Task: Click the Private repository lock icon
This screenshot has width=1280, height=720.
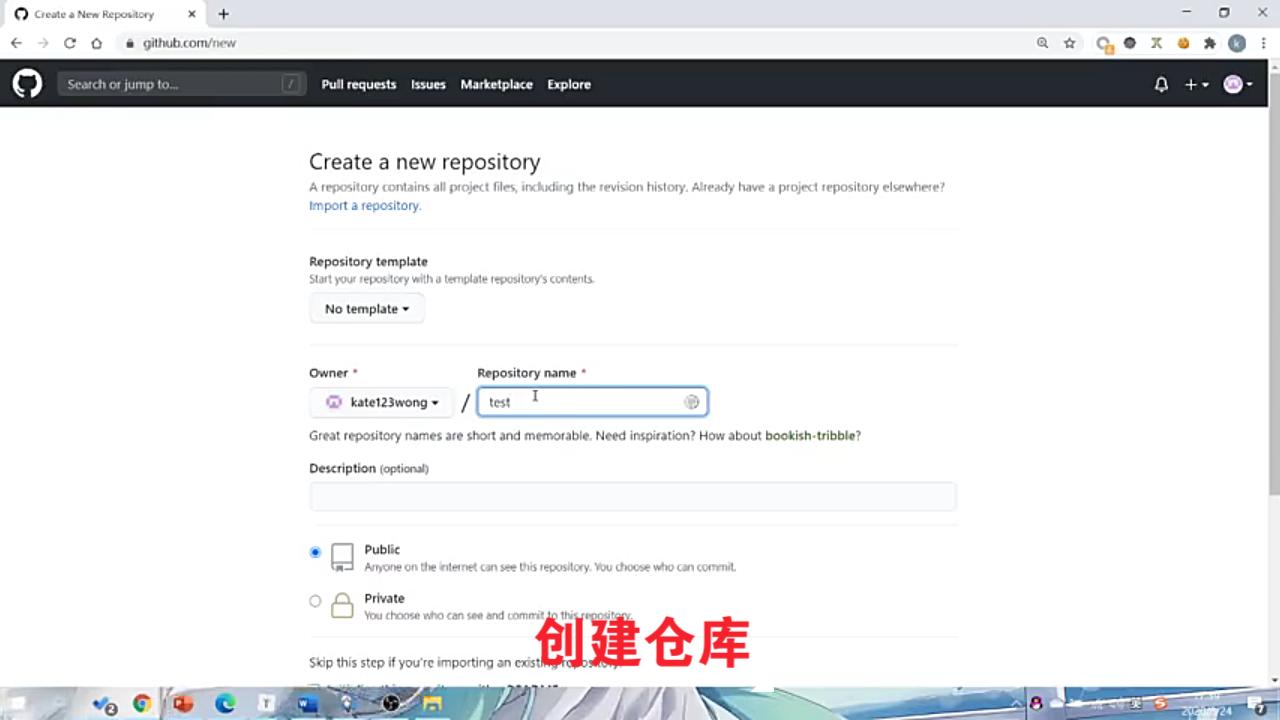Action: pyautogui.click(x=342, y=605)
